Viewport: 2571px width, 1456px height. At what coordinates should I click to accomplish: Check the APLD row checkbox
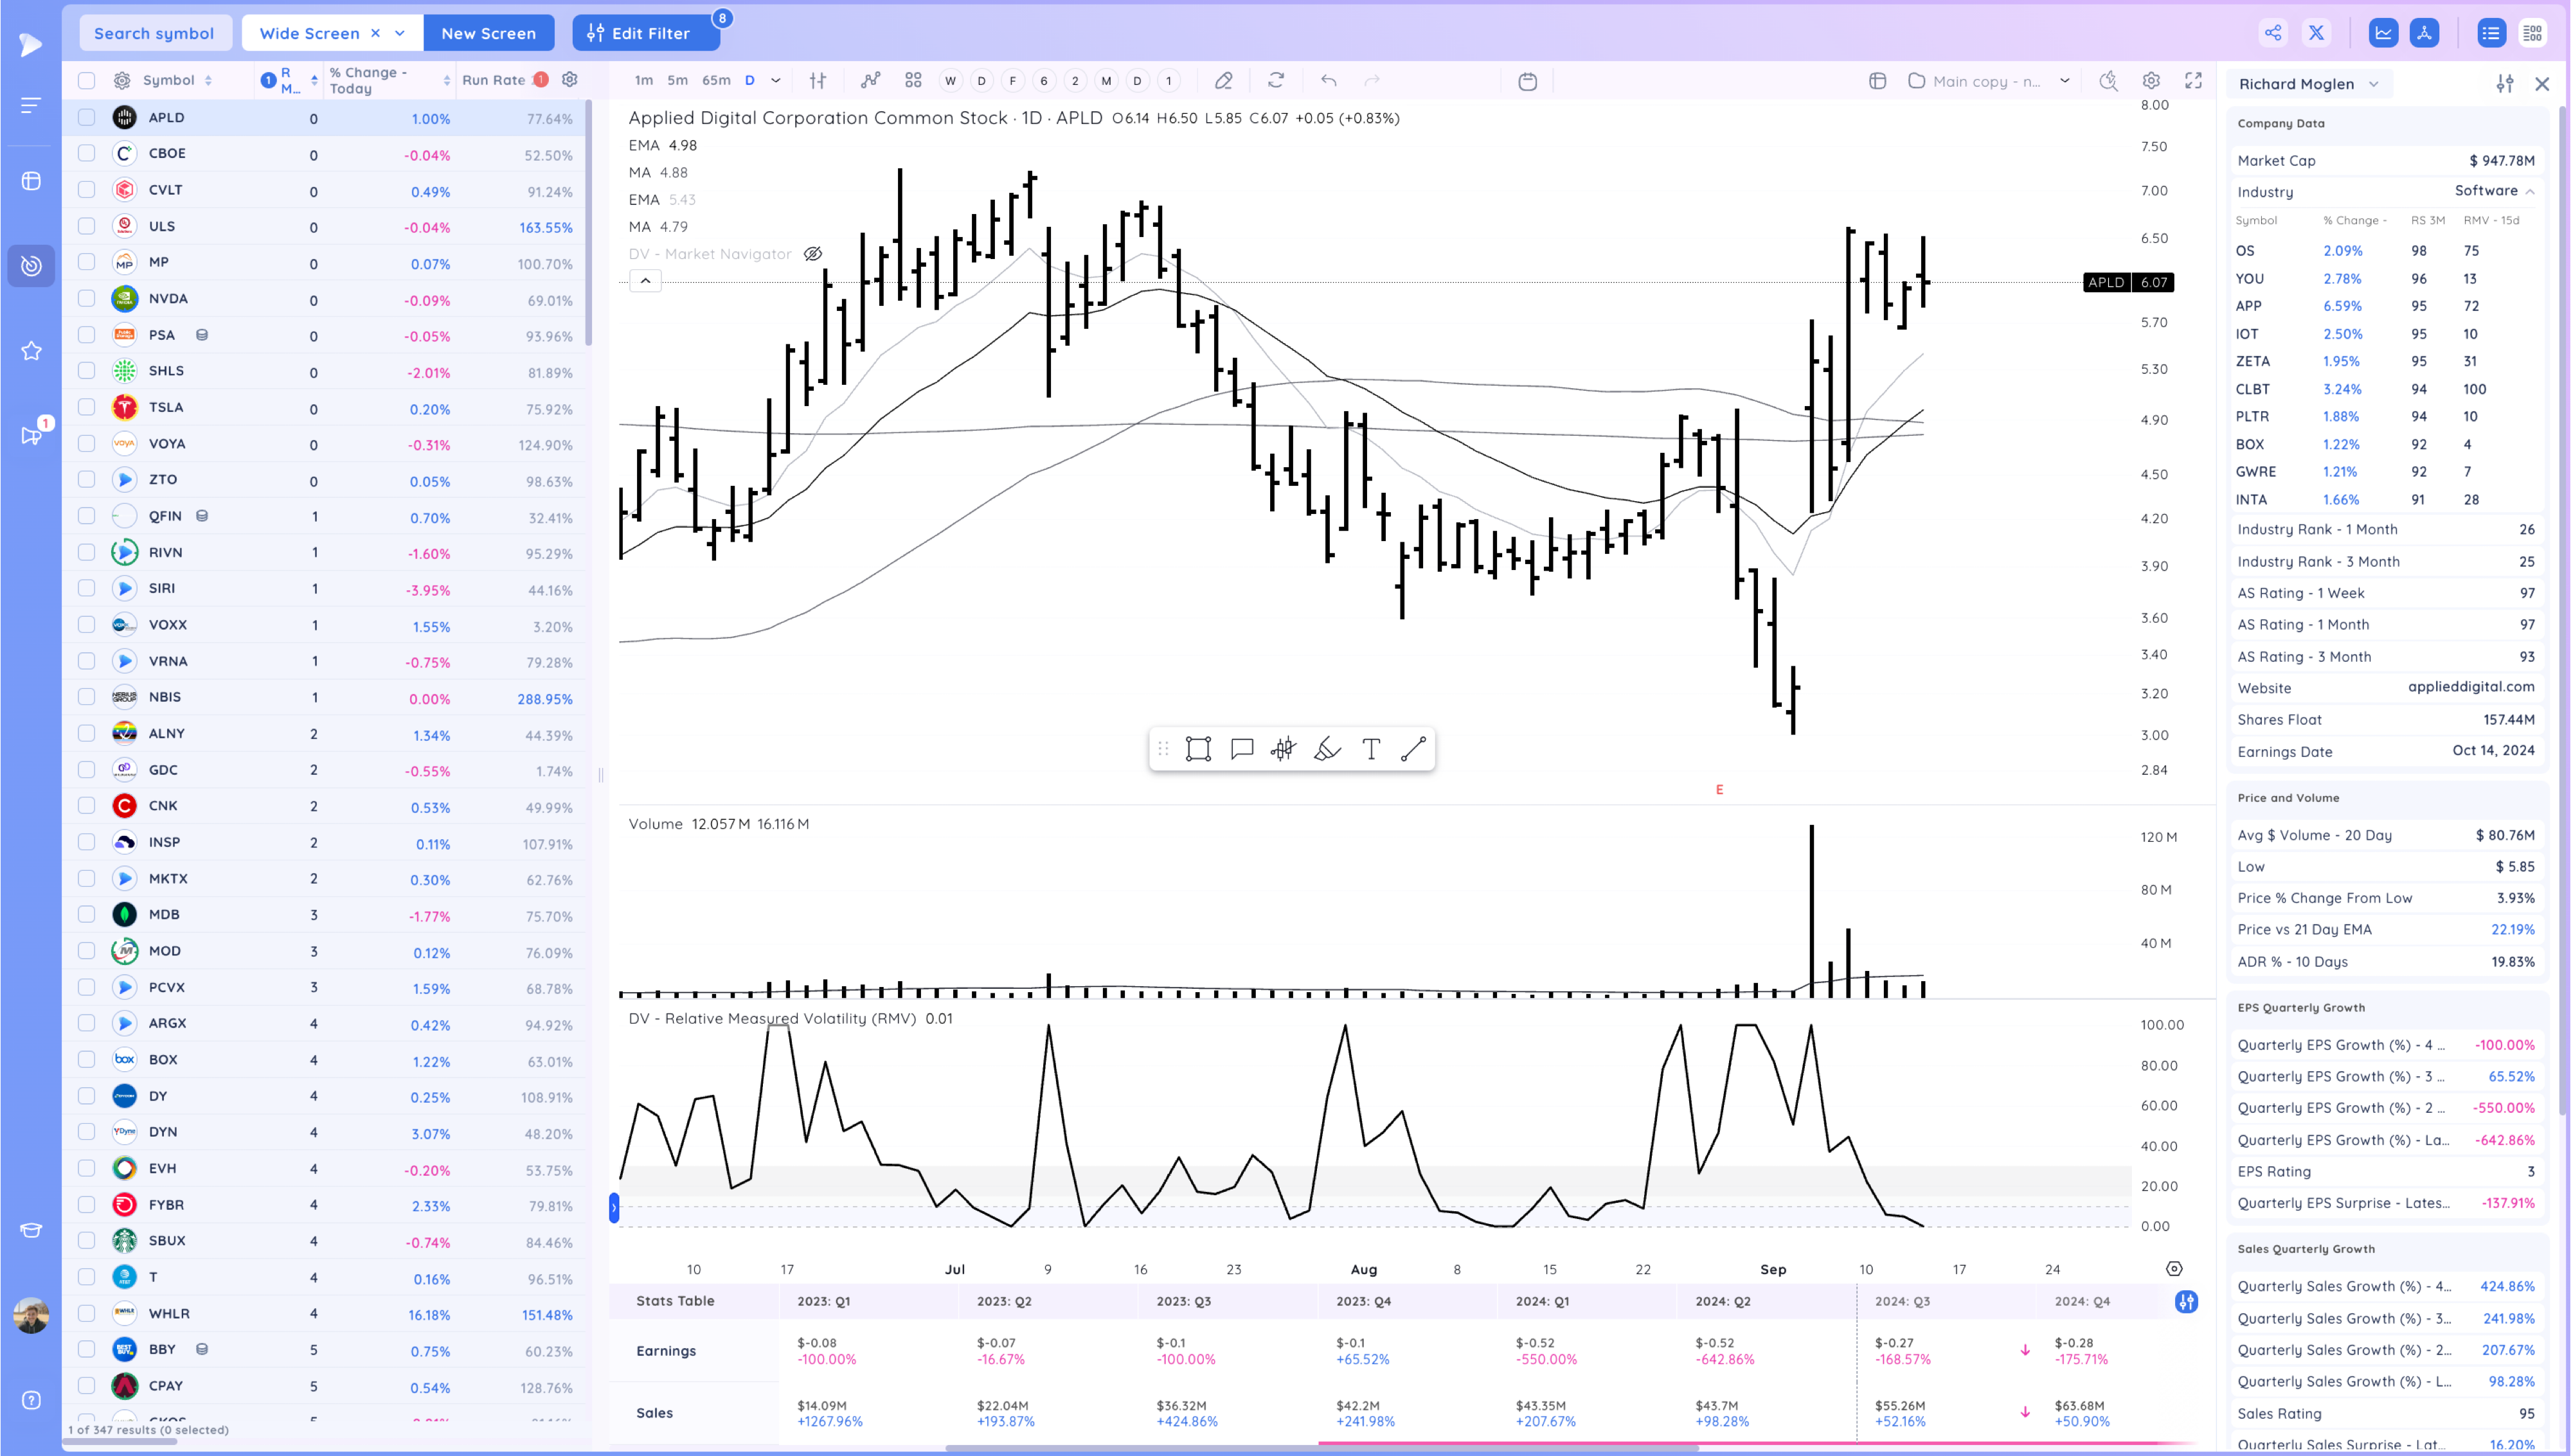(x=87, y=118)
